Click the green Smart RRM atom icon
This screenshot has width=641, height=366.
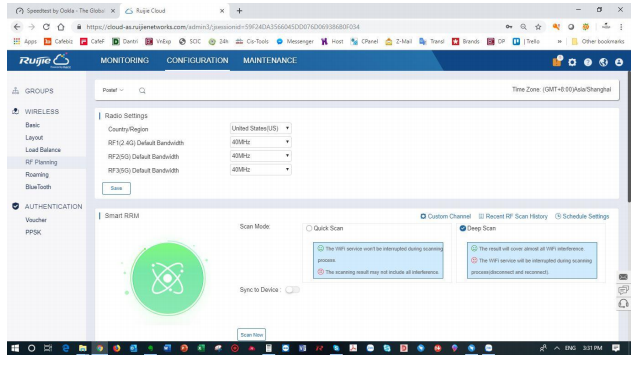pos(168,278)
